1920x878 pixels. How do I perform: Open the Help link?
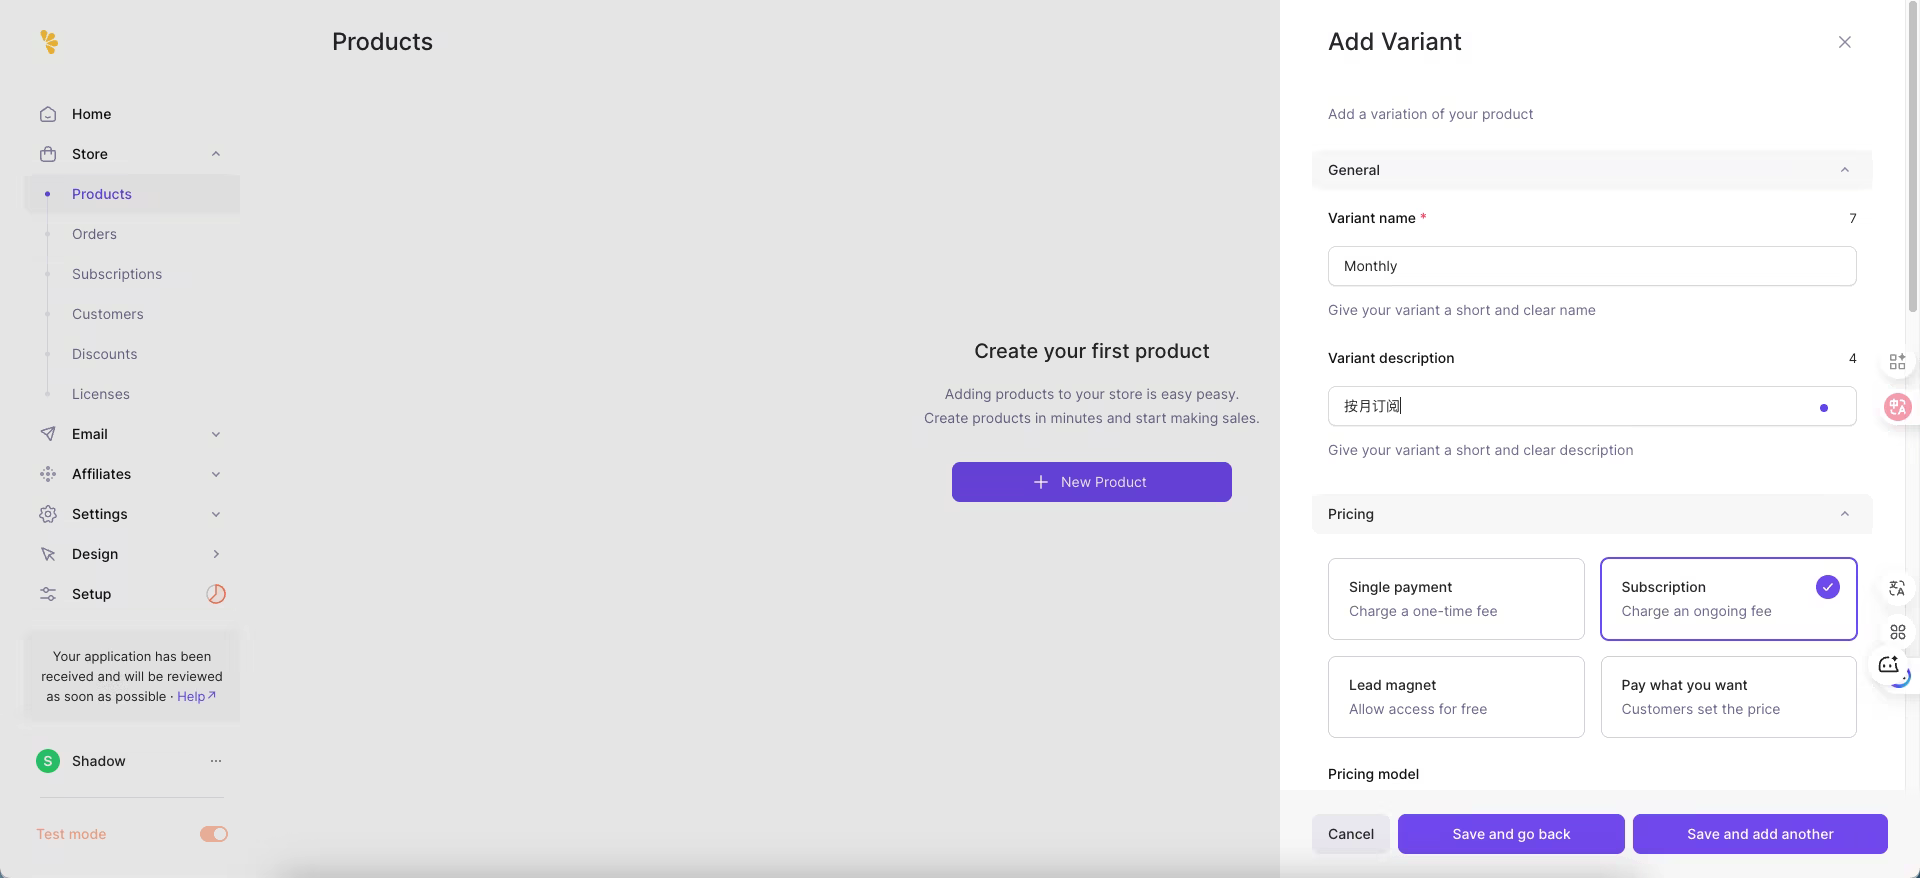pyautogui.click(x=196, y=697)
